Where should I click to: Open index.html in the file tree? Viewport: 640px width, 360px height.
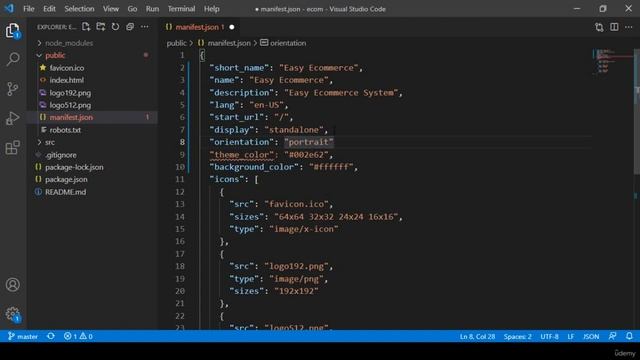tap(67, 80)
